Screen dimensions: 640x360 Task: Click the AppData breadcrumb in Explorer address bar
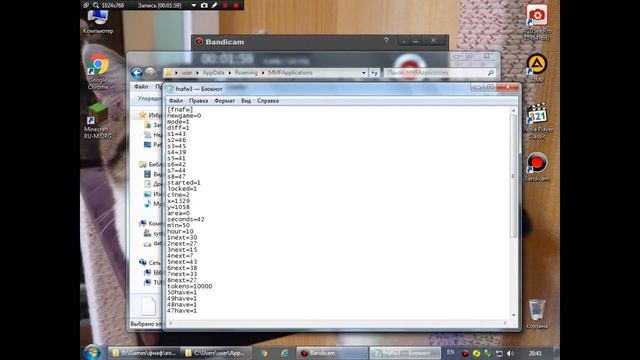(213, 73)
